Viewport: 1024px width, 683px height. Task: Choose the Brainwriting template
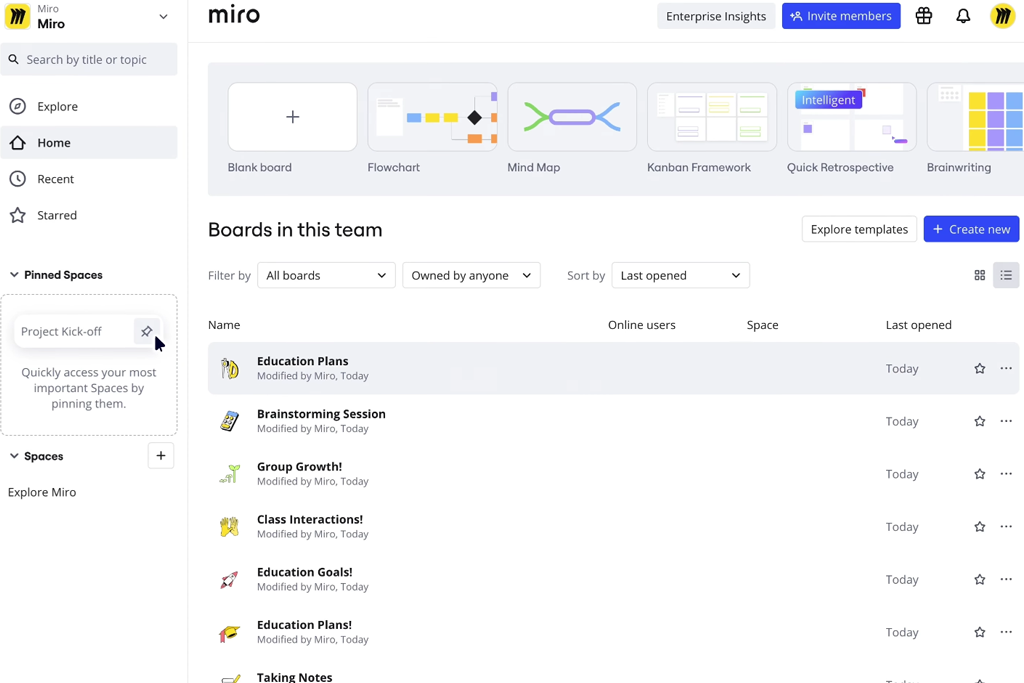(975, 117)
